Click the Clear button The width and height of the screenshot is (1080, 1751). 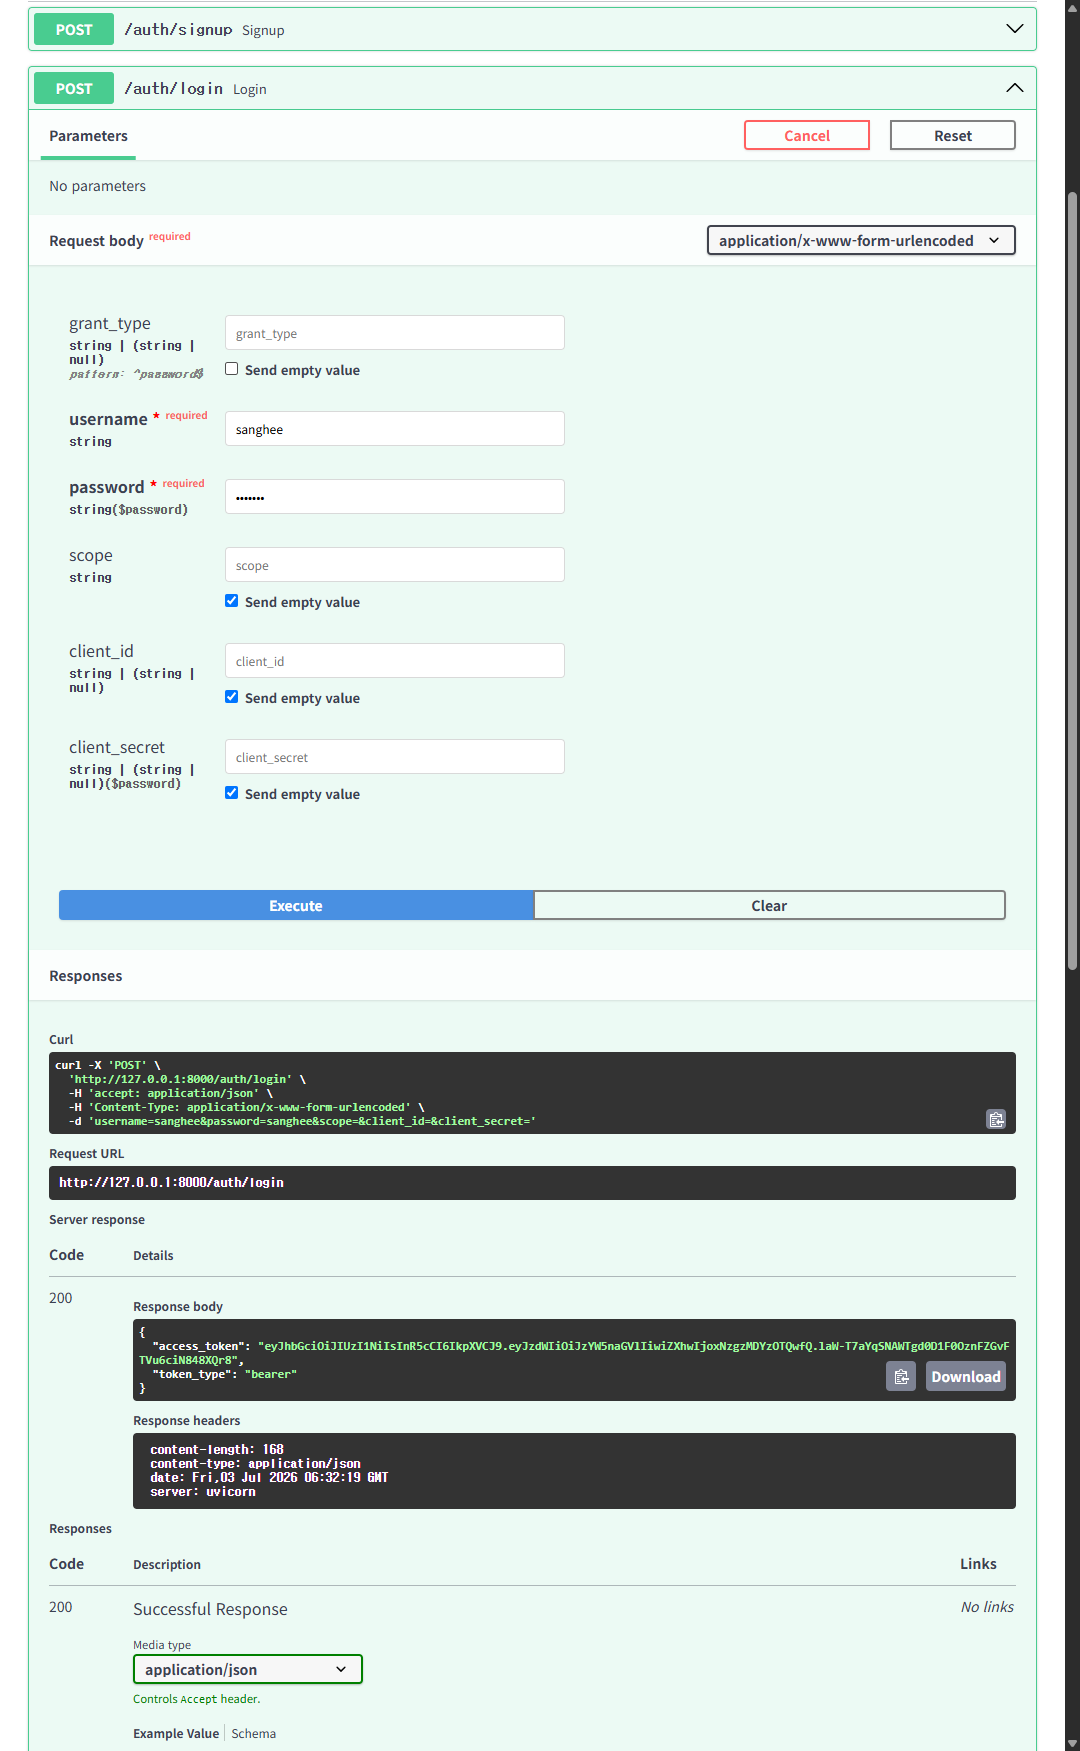(x=769, y=905)
